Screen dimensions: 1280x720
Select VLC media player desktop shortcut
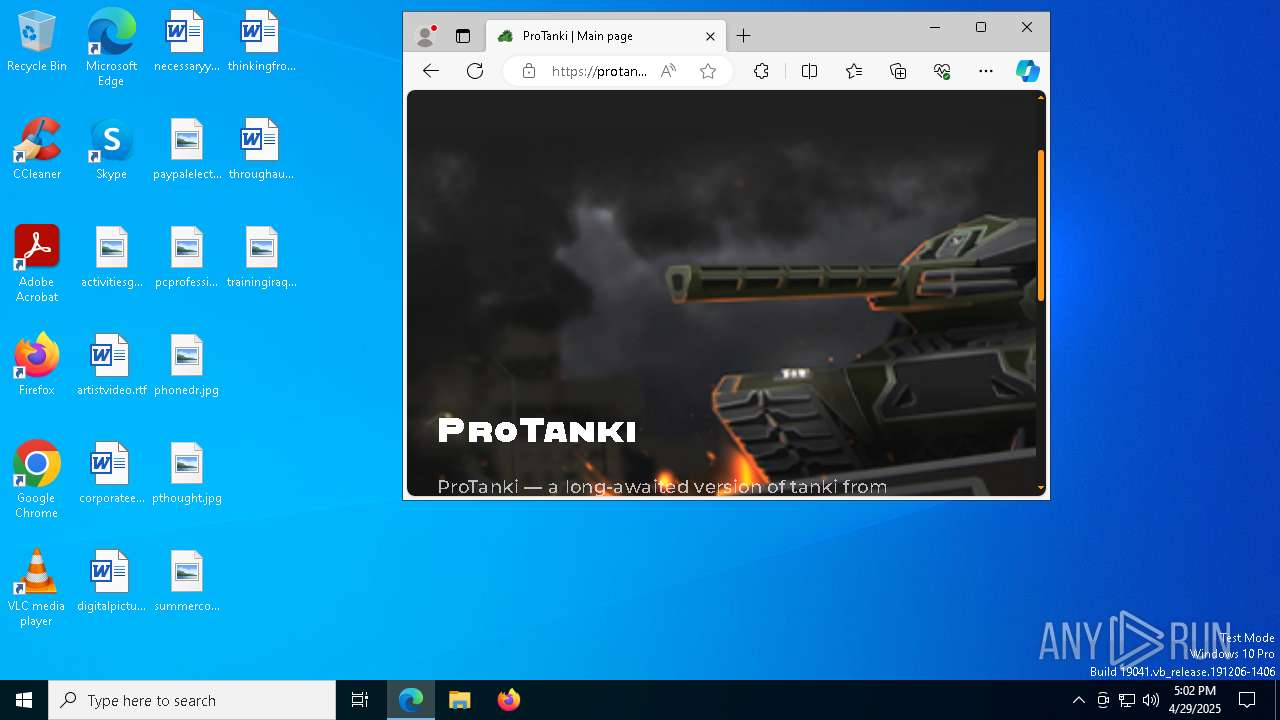pos(37,588)
